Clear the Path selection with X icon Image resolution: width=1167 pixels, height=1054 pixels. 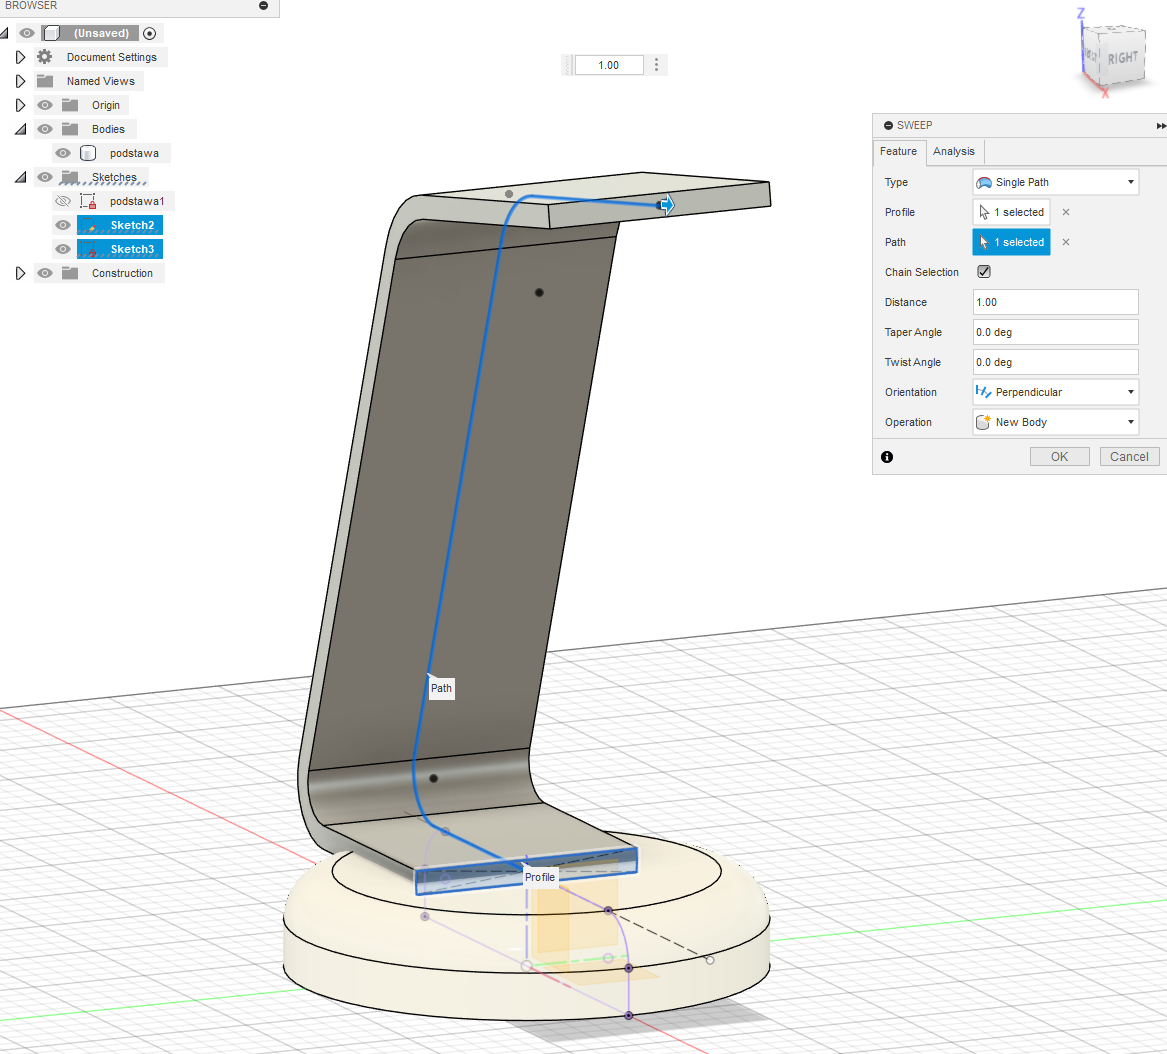[x=1066, y=242]
